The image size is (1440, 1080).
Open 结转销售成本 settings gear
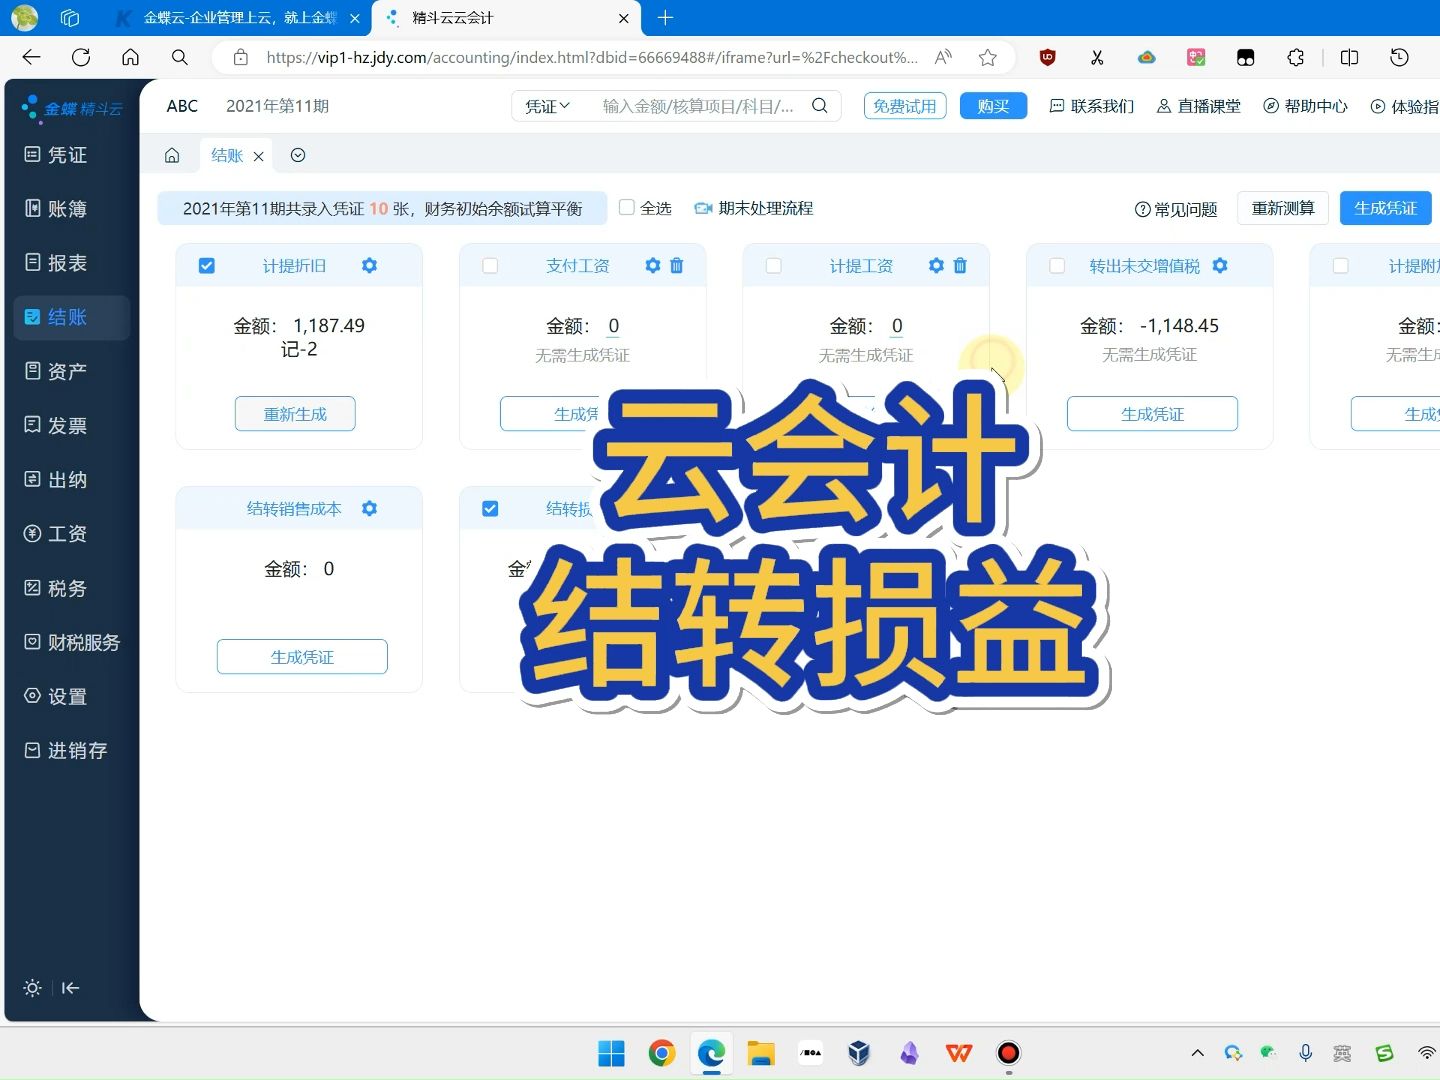(369, 508)
